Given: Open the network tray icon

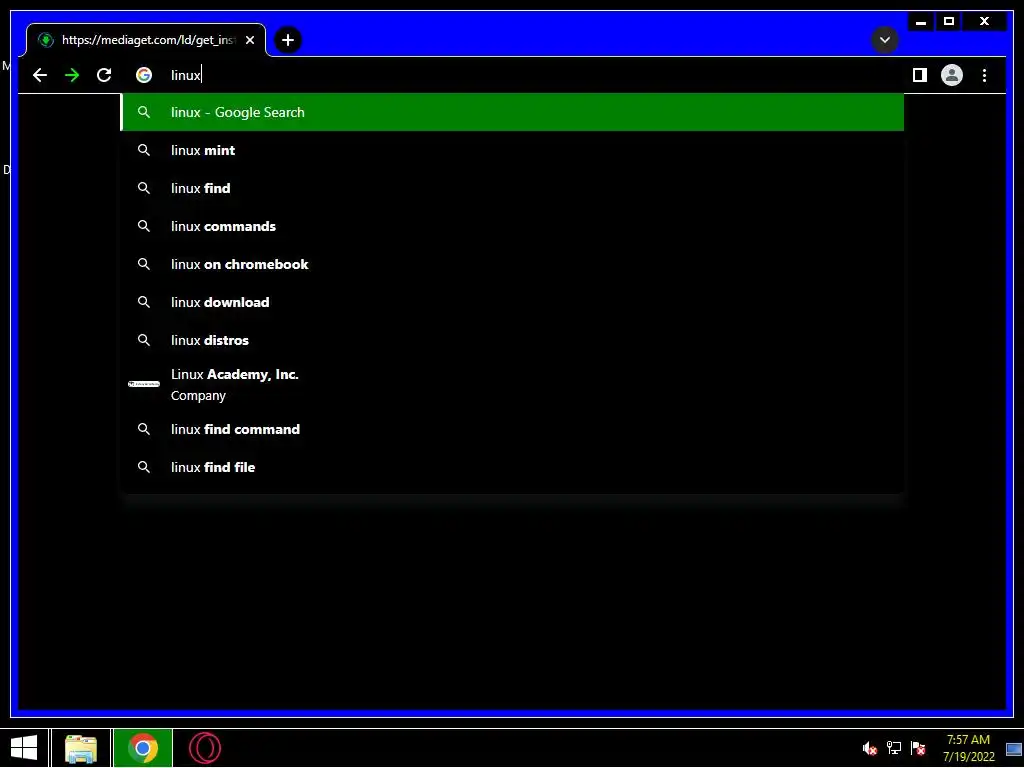Looking at the screenshot, I should (x=894, y=748).
